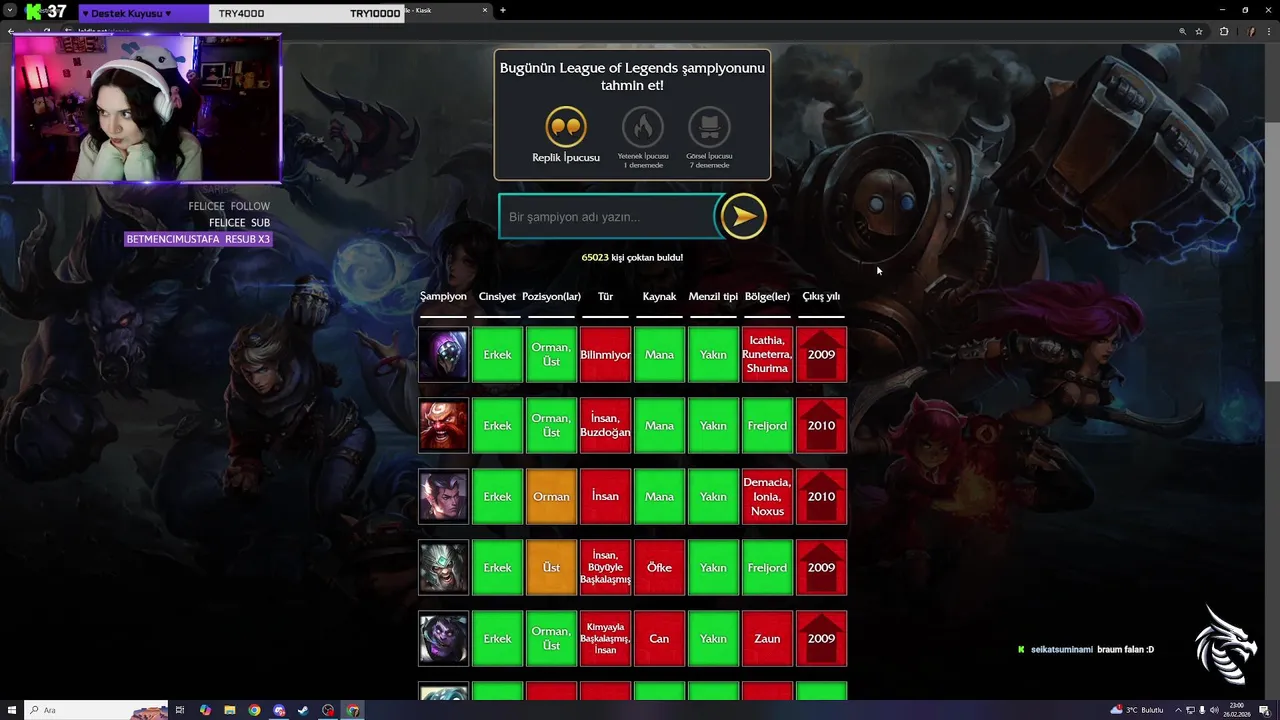Open a new browser tab with plus button

coord(502,10)
